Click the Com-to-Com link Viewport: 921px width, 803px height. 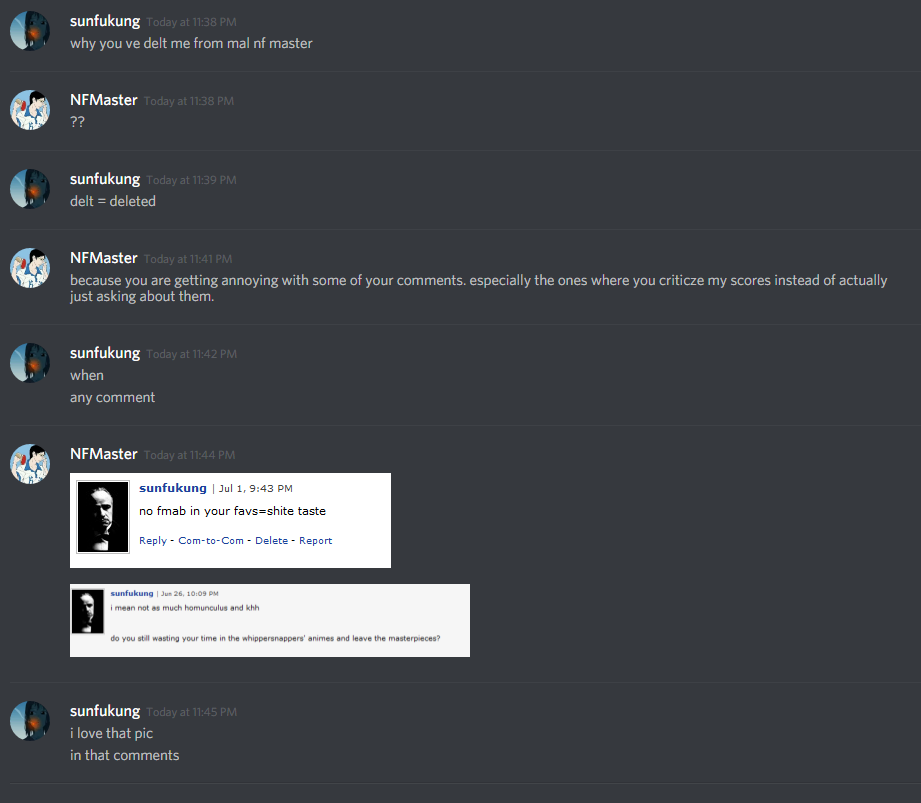[x=211, y=540]
